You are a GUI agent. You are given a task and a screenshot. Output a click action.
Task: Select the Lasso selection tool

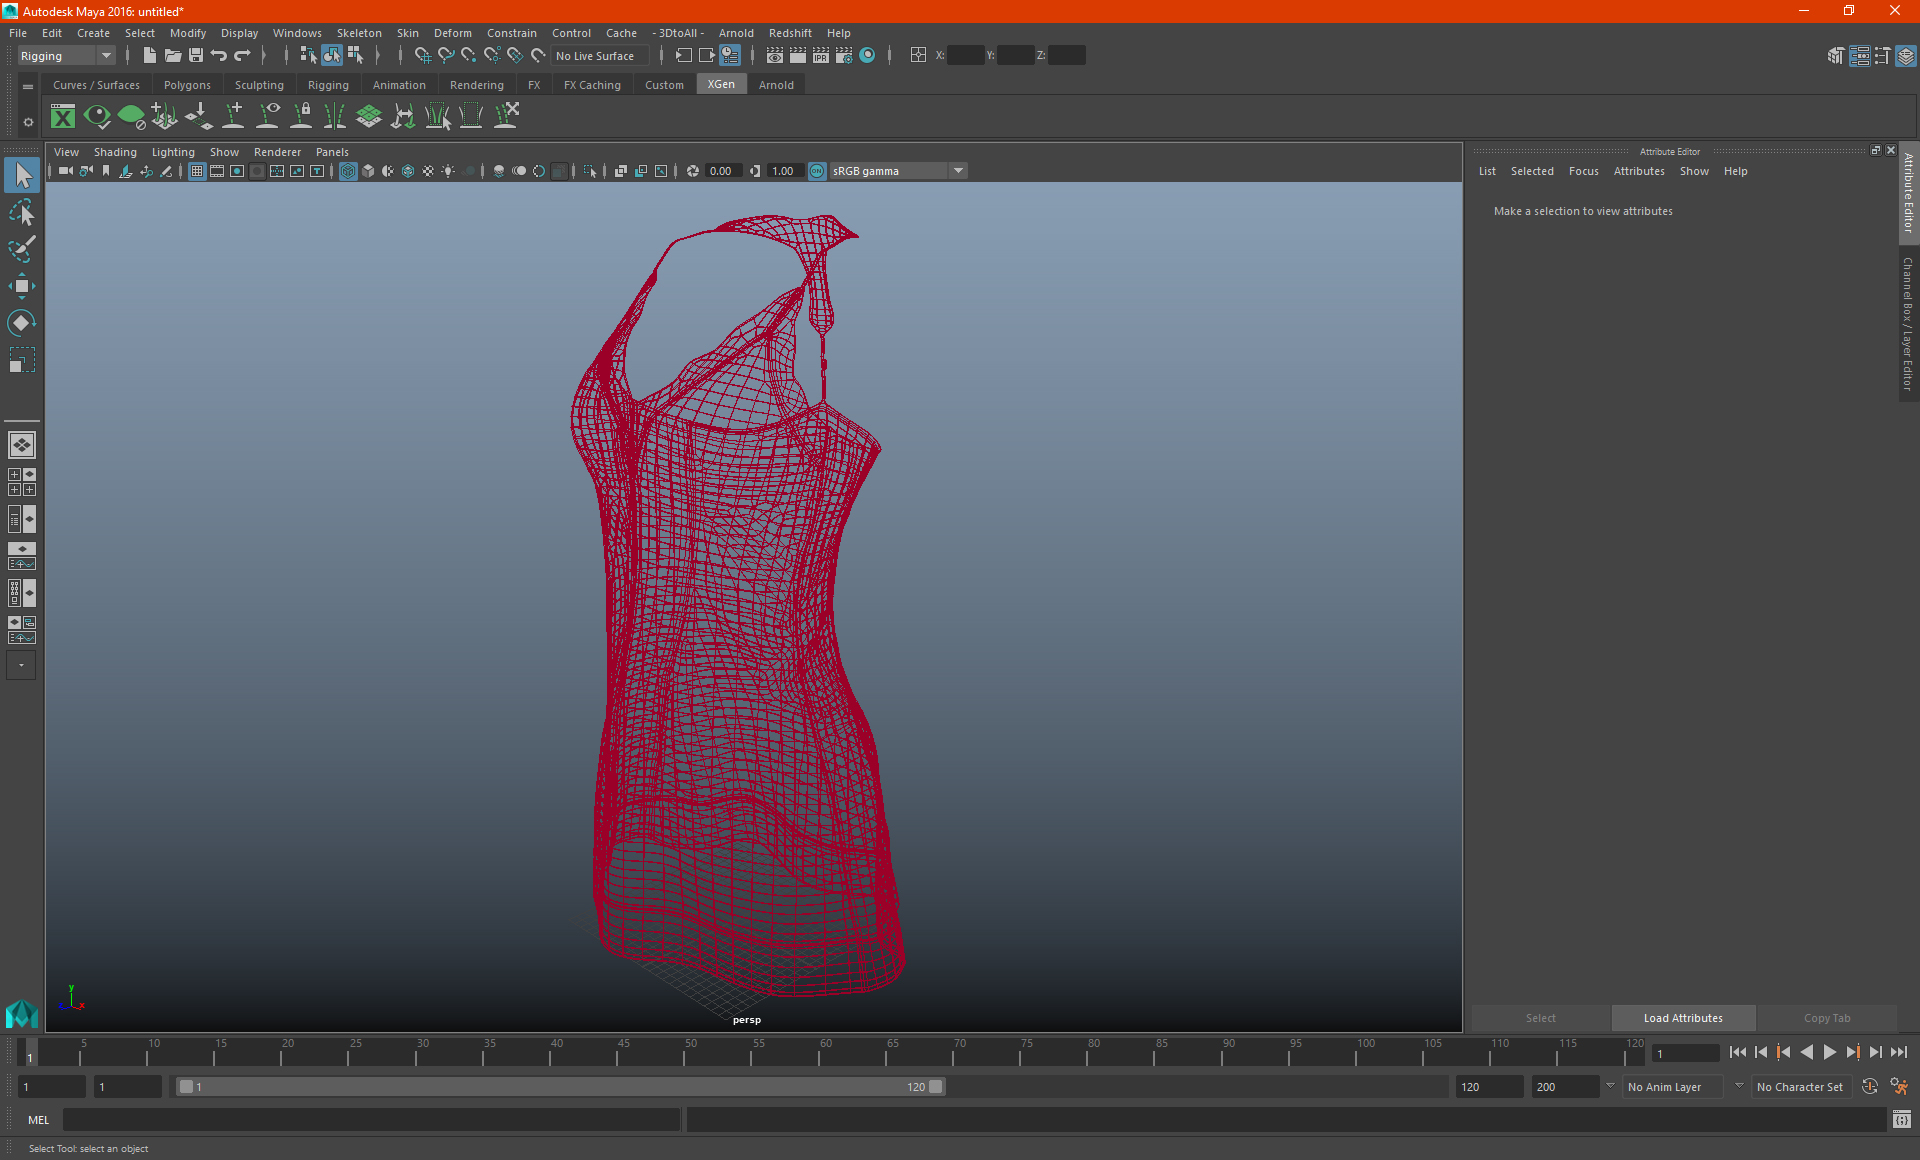tap(21, 213)
